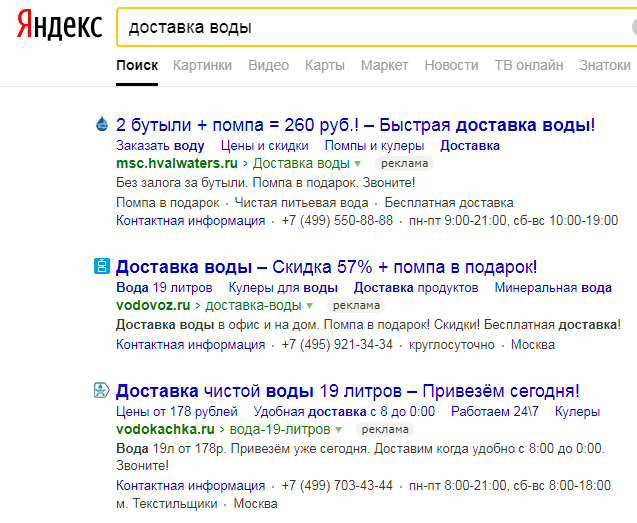Image resolution: width=637 pixels, height=523 pixels.
Task: Open the Карты tab
Action: (325, 65)
